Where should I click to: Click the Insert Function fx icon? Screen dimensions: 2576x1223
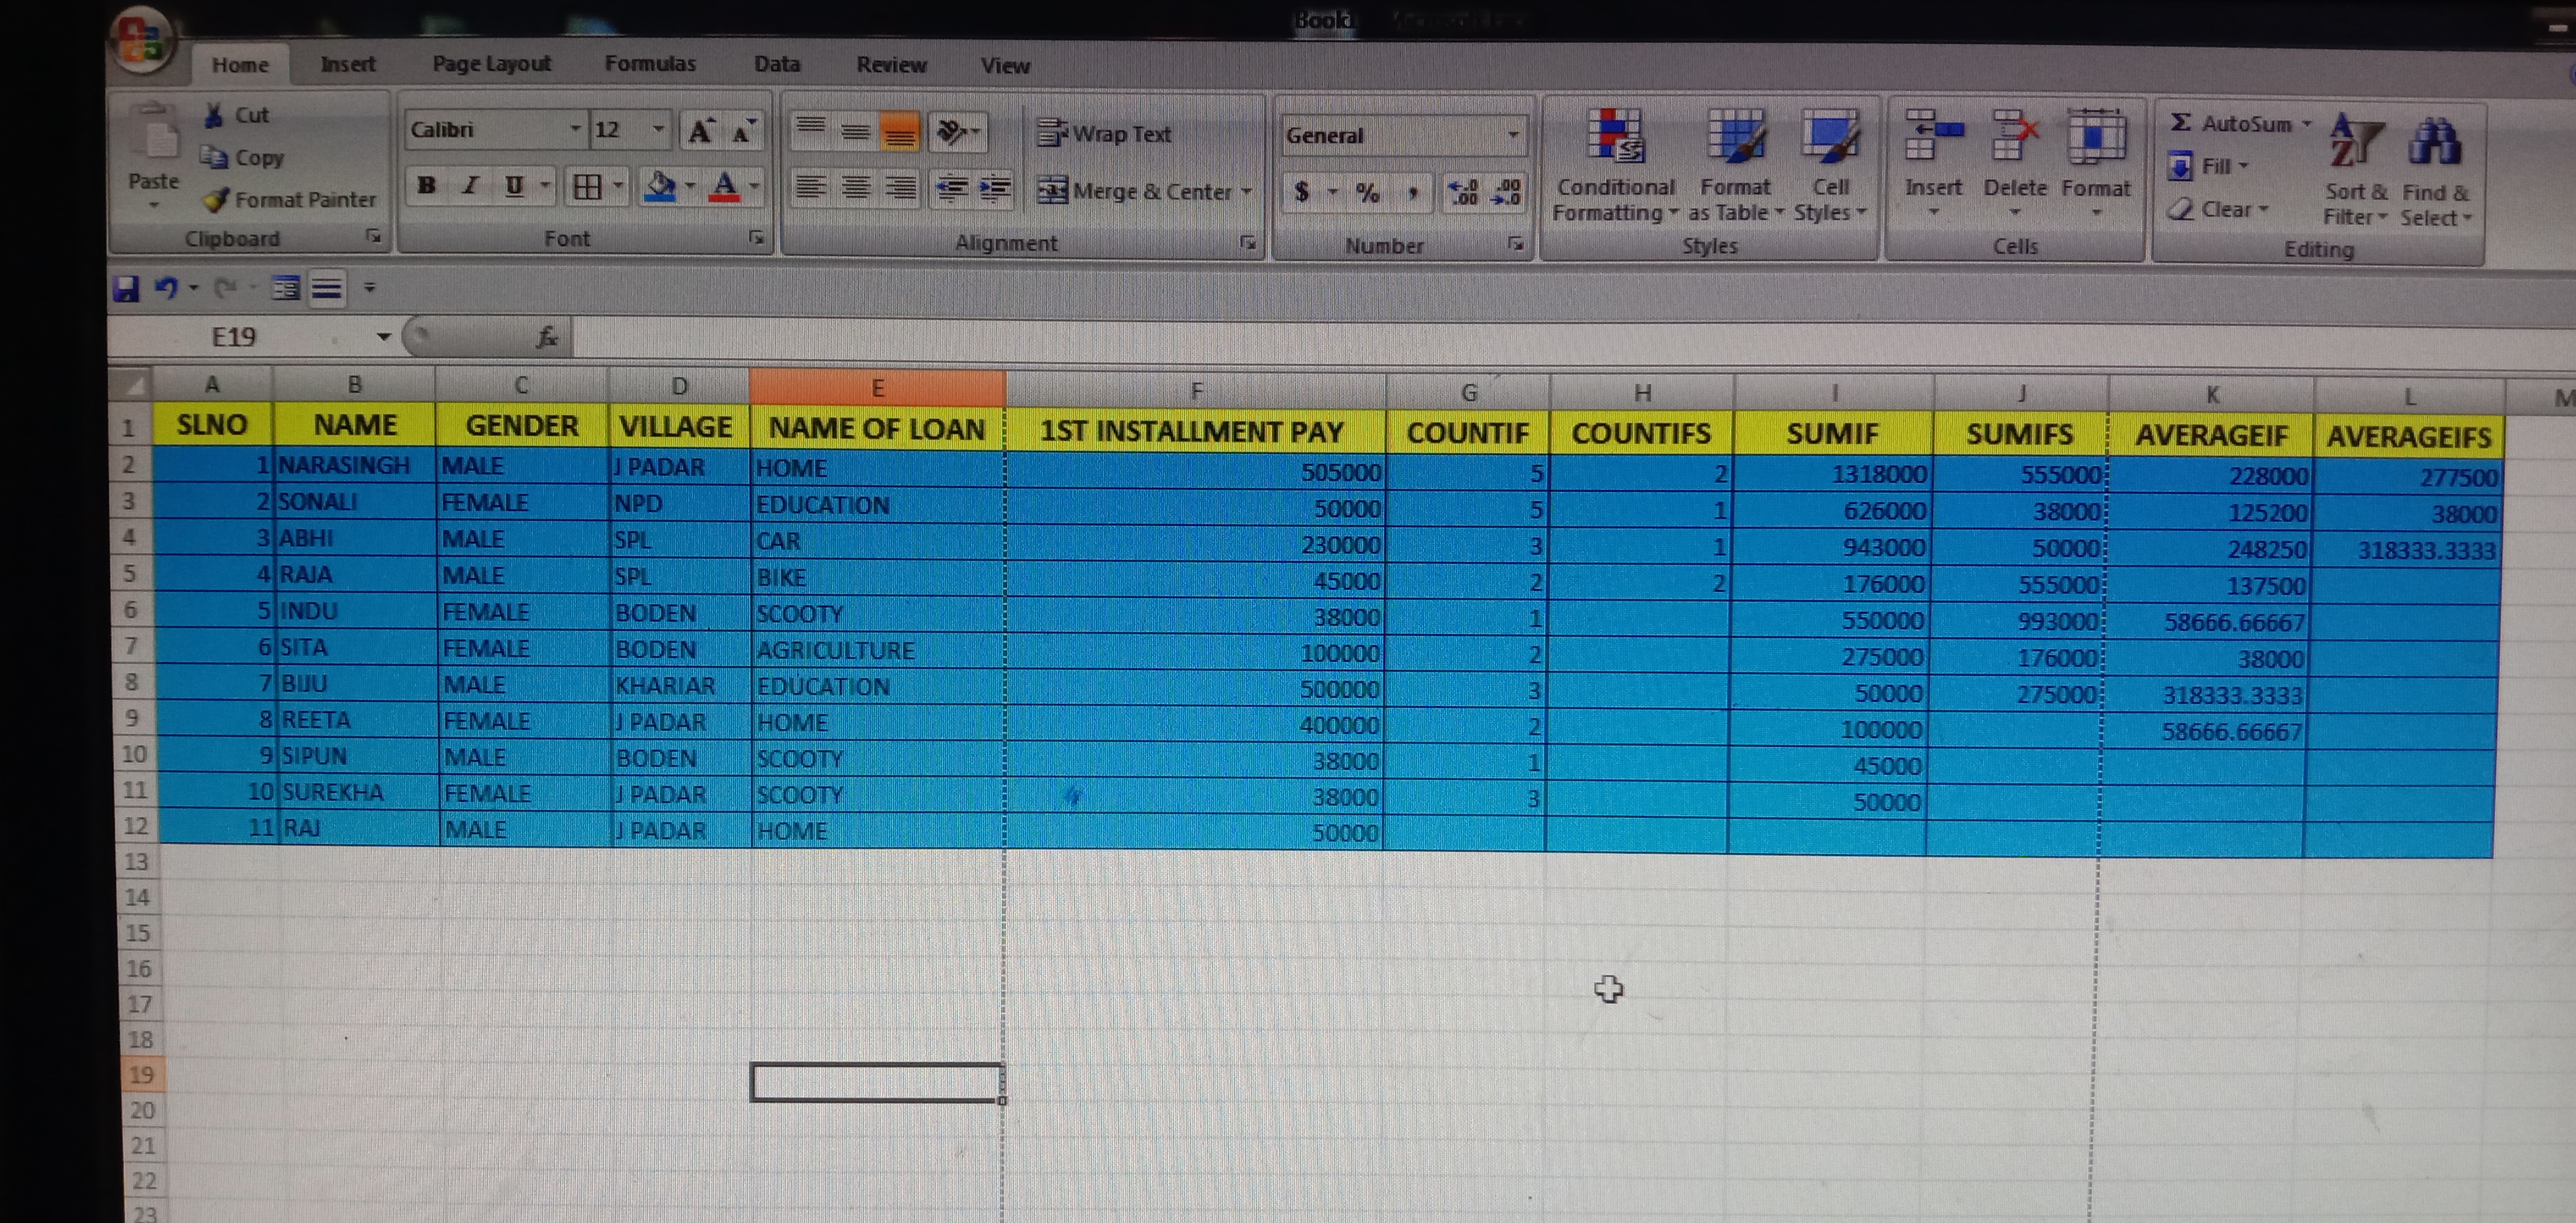click(547, 338)
